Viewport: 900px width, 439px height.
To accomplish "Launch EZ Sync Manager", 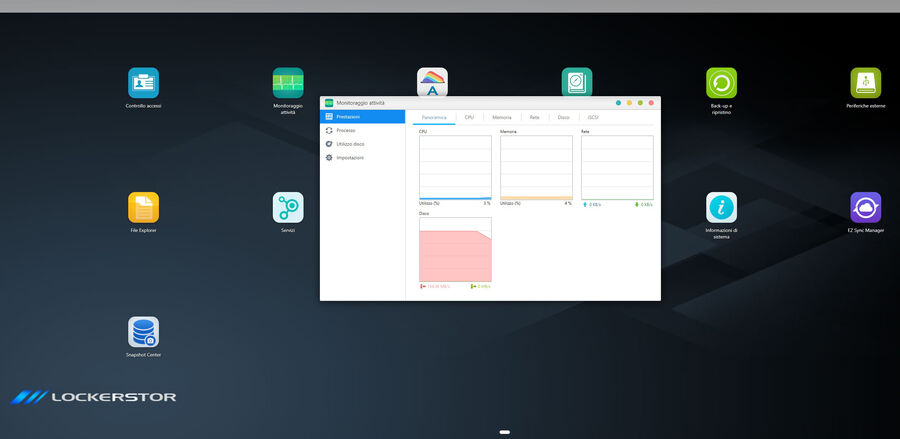I will [x=865, y=208].
